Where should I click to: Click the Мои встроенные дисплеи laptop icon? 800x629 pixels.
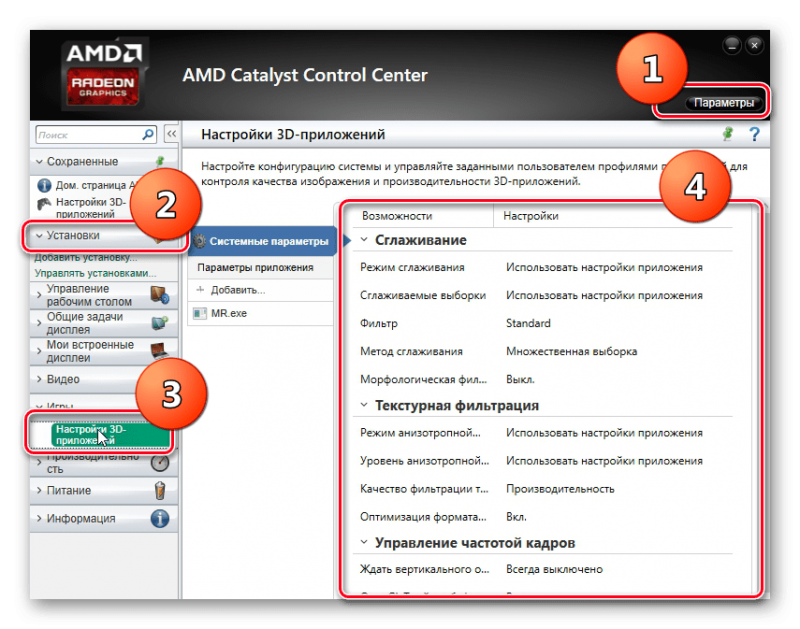pyautogui.click(x=159, y=350)
